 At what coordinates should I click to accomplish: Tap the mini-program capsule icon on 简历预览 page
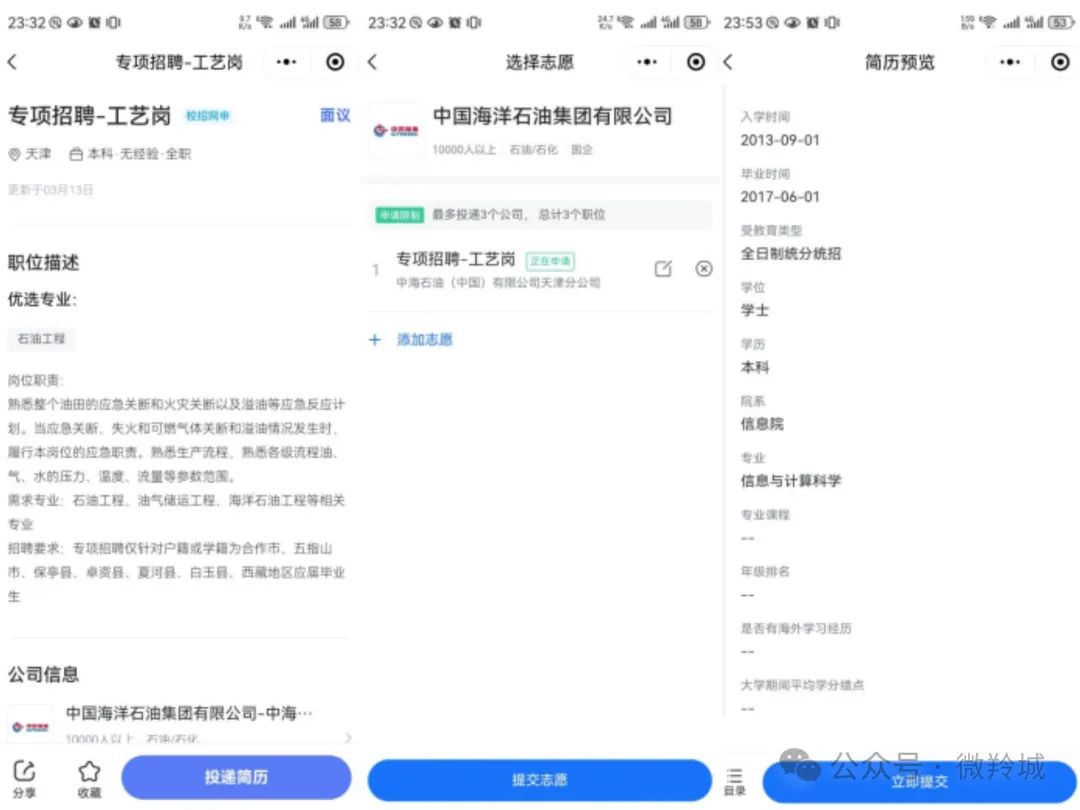pyautogui.click(x=1059, y=61)
